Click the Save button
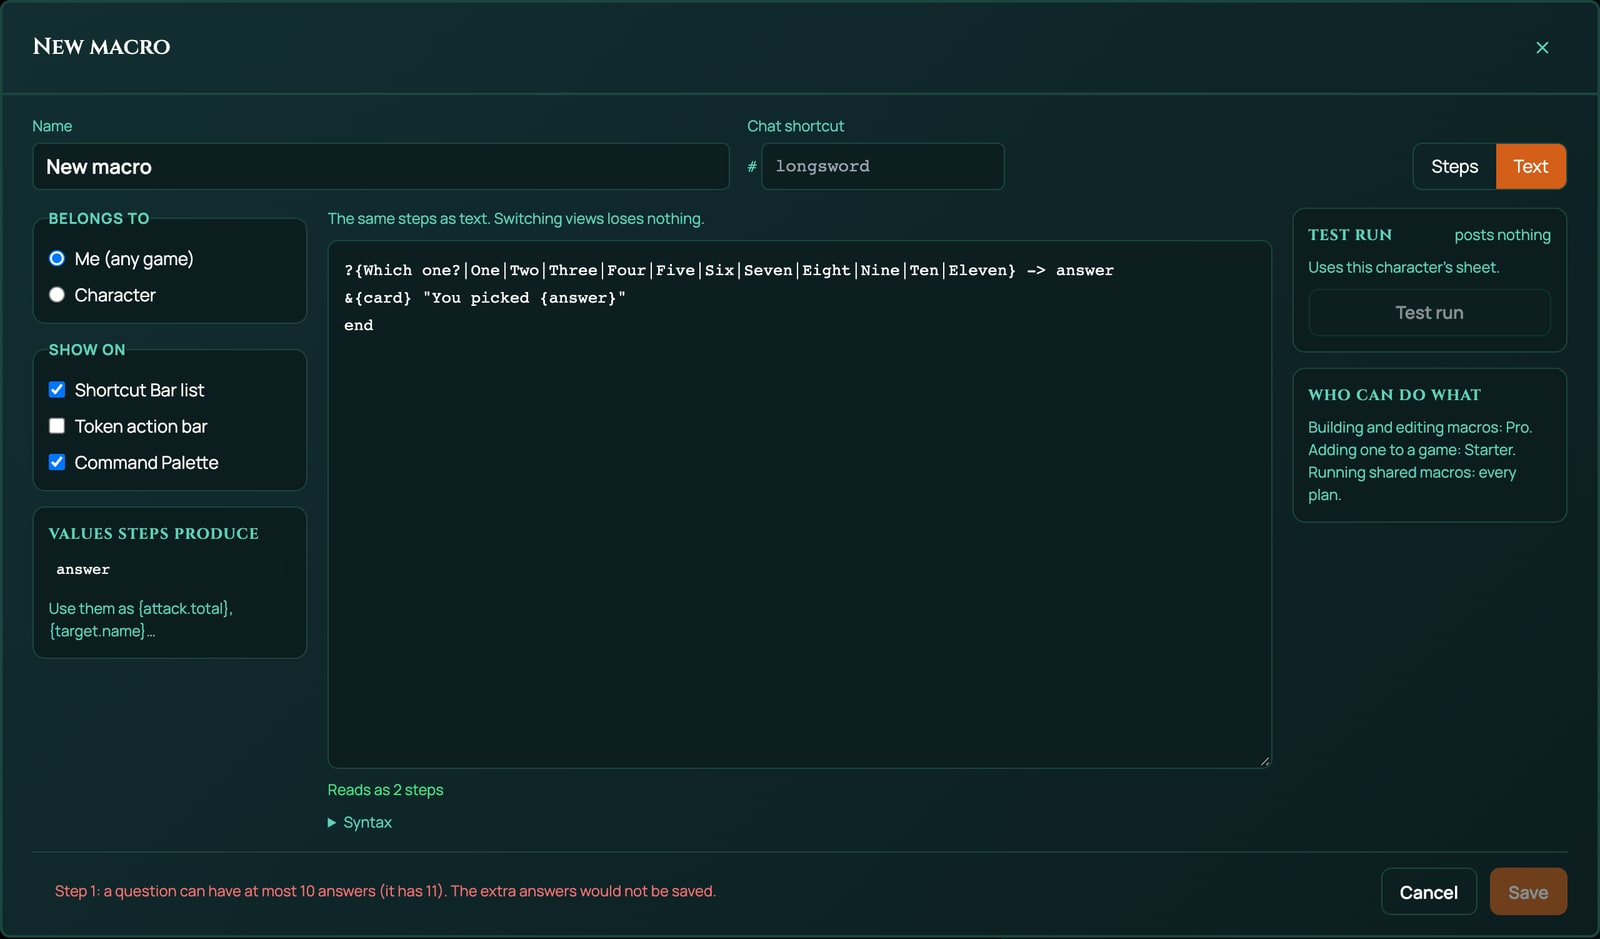 click(x=1528, y=892)
